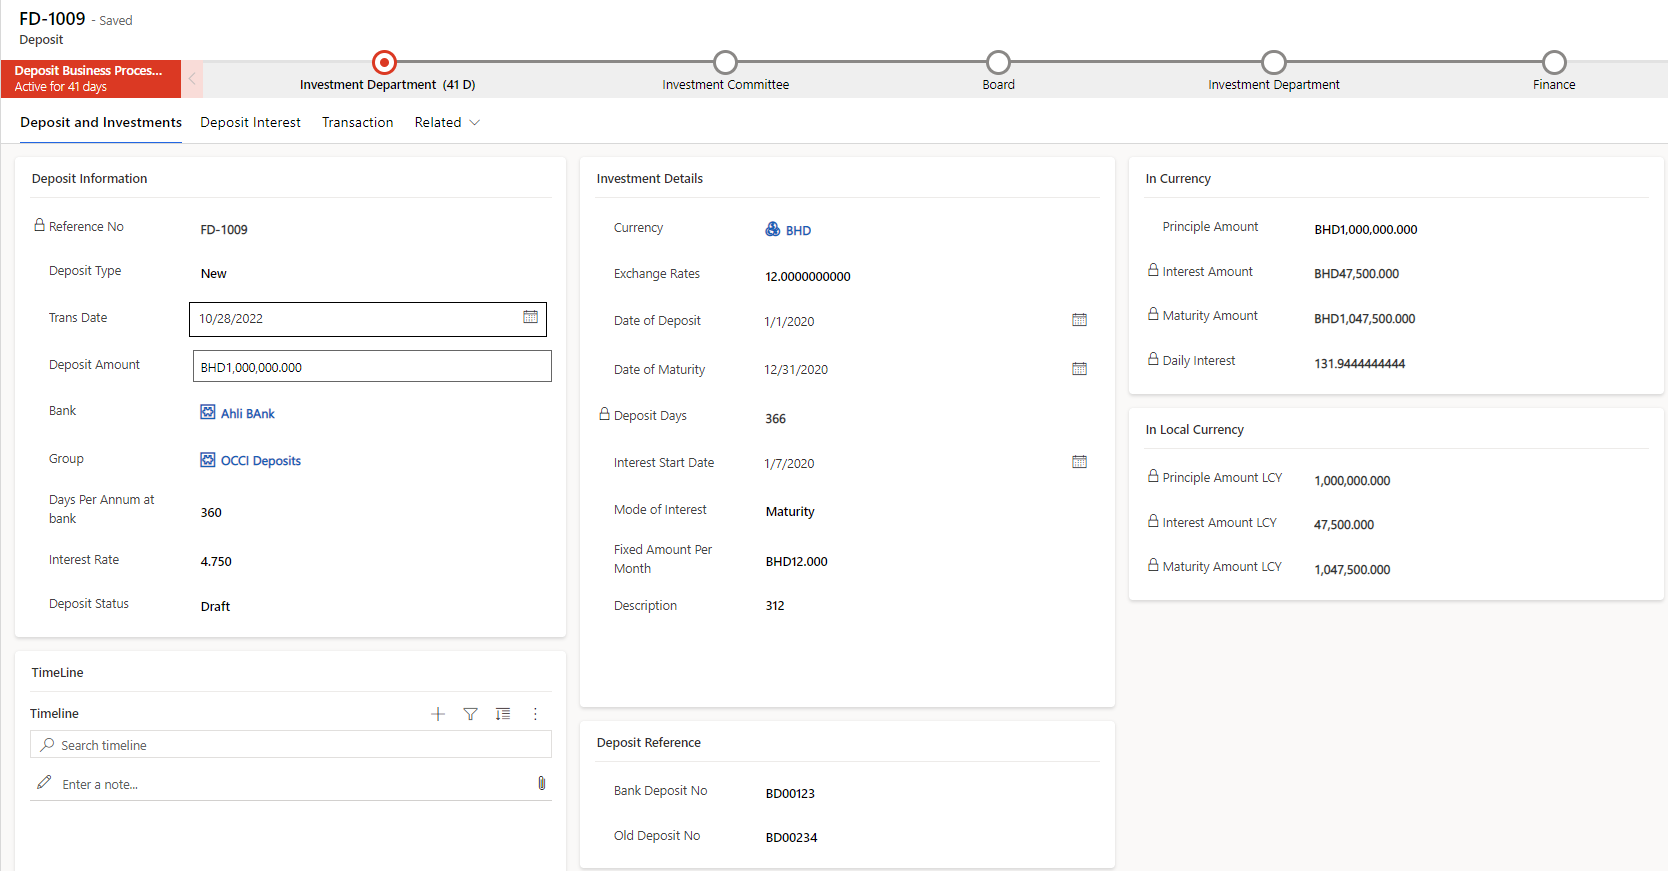Viewport: 1668px width, 871px height.
Task: Attach a file to the note
Action: (x=541, y=783)
